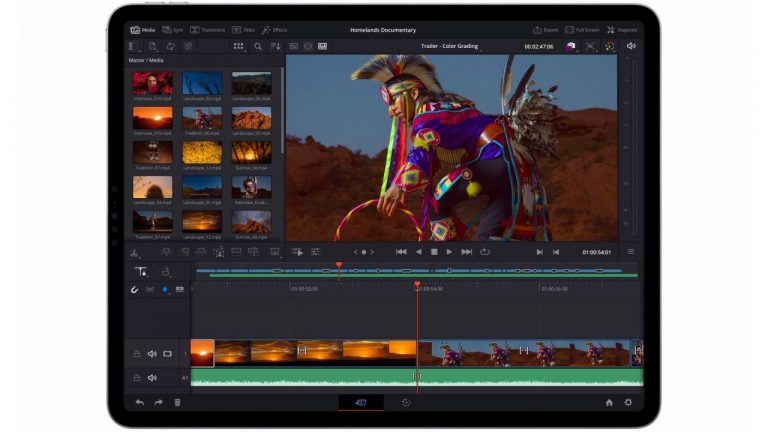Screen dimensions: 768x432
Task: Click the source overwrite icon
Action: (254, 252)
